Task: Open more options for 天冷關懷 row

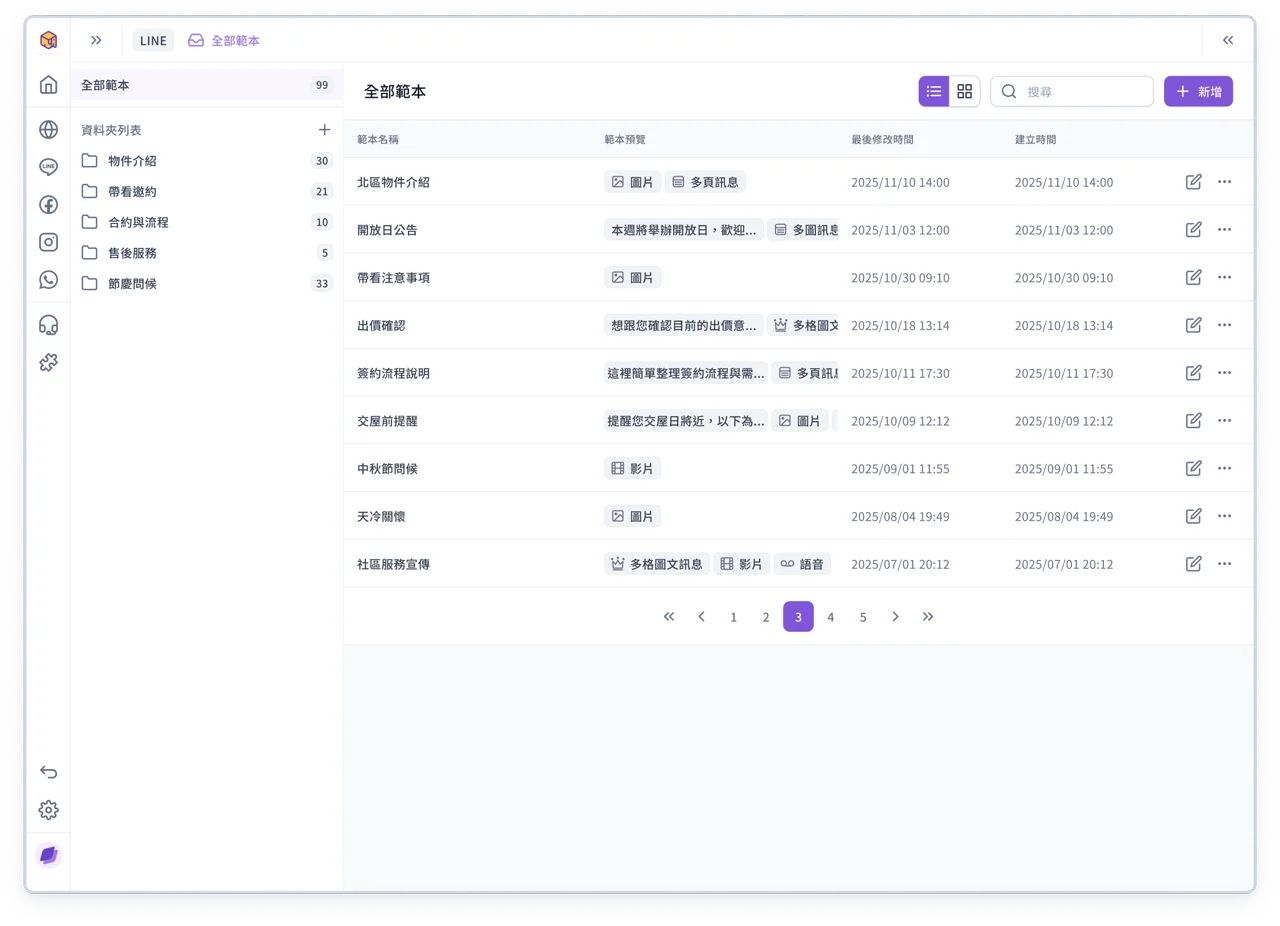Action: 1224,516
